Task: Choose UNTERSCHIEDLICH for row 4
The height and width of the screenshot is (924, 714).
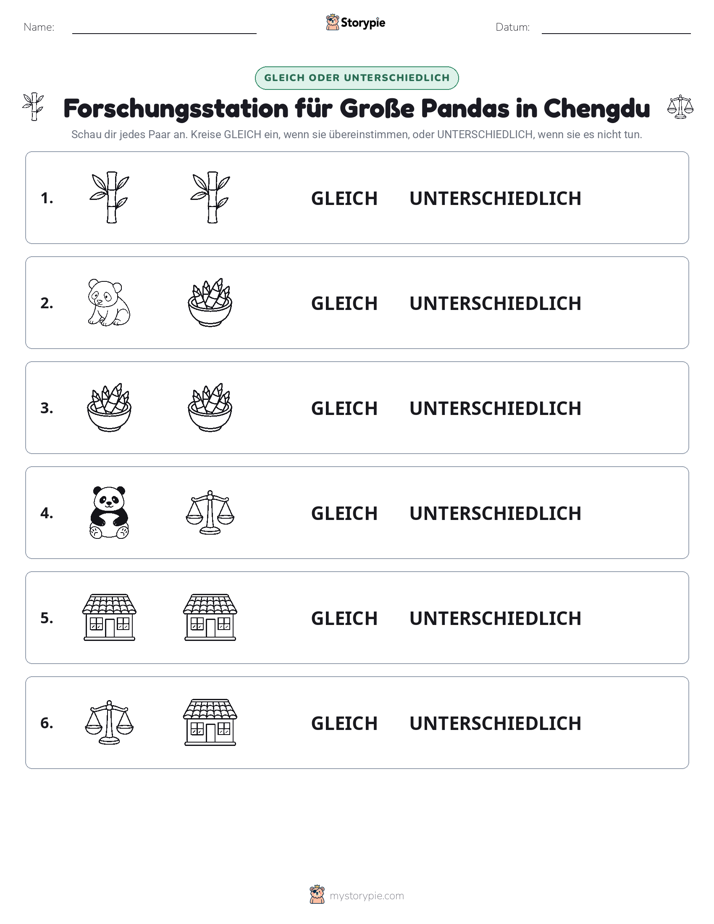Action: pos(495,513)
